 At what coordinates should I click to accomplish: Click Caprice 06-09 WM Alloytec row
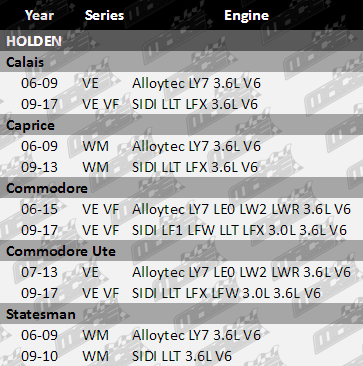tap(181, 146)
